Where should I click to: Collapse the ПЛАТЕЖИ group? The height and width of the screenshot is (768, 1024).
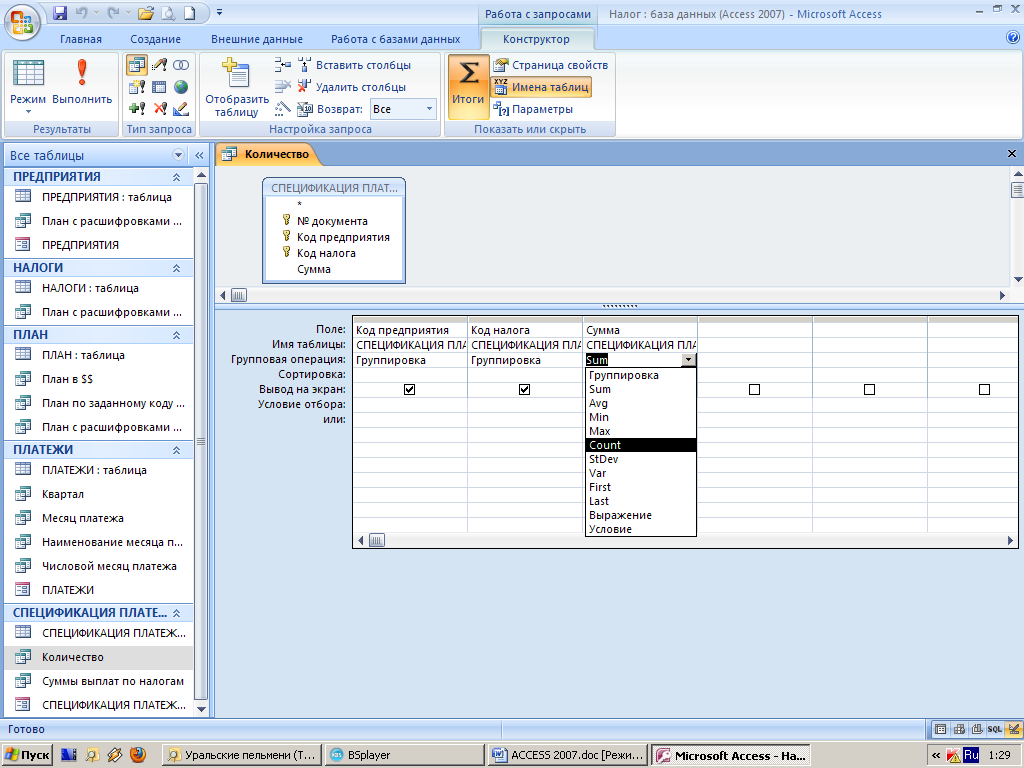pos(176,450)
